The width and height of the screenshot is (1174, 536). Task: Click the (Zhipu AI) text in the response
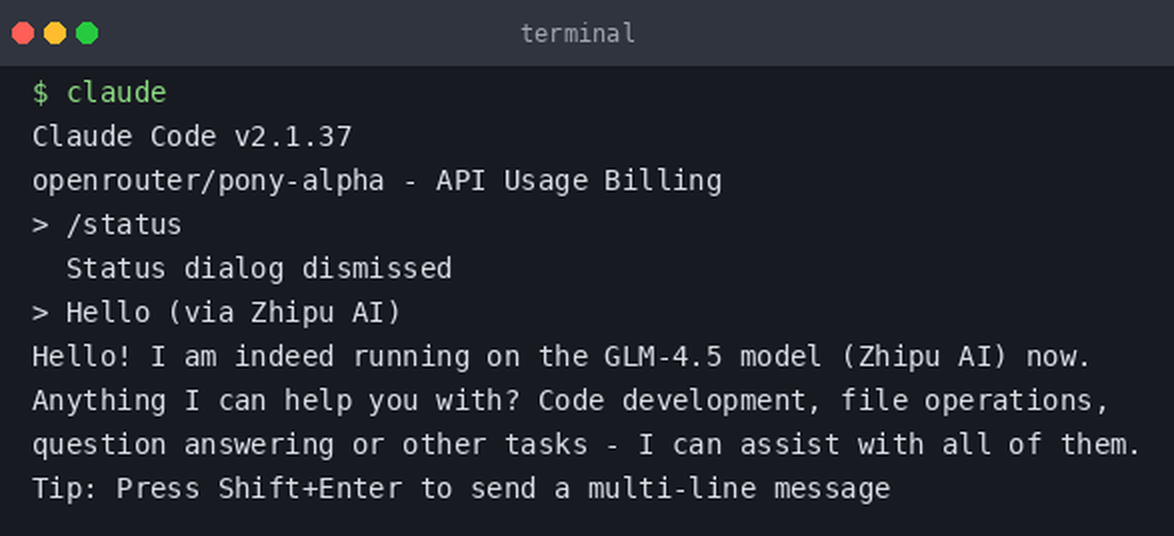(924, 357)
